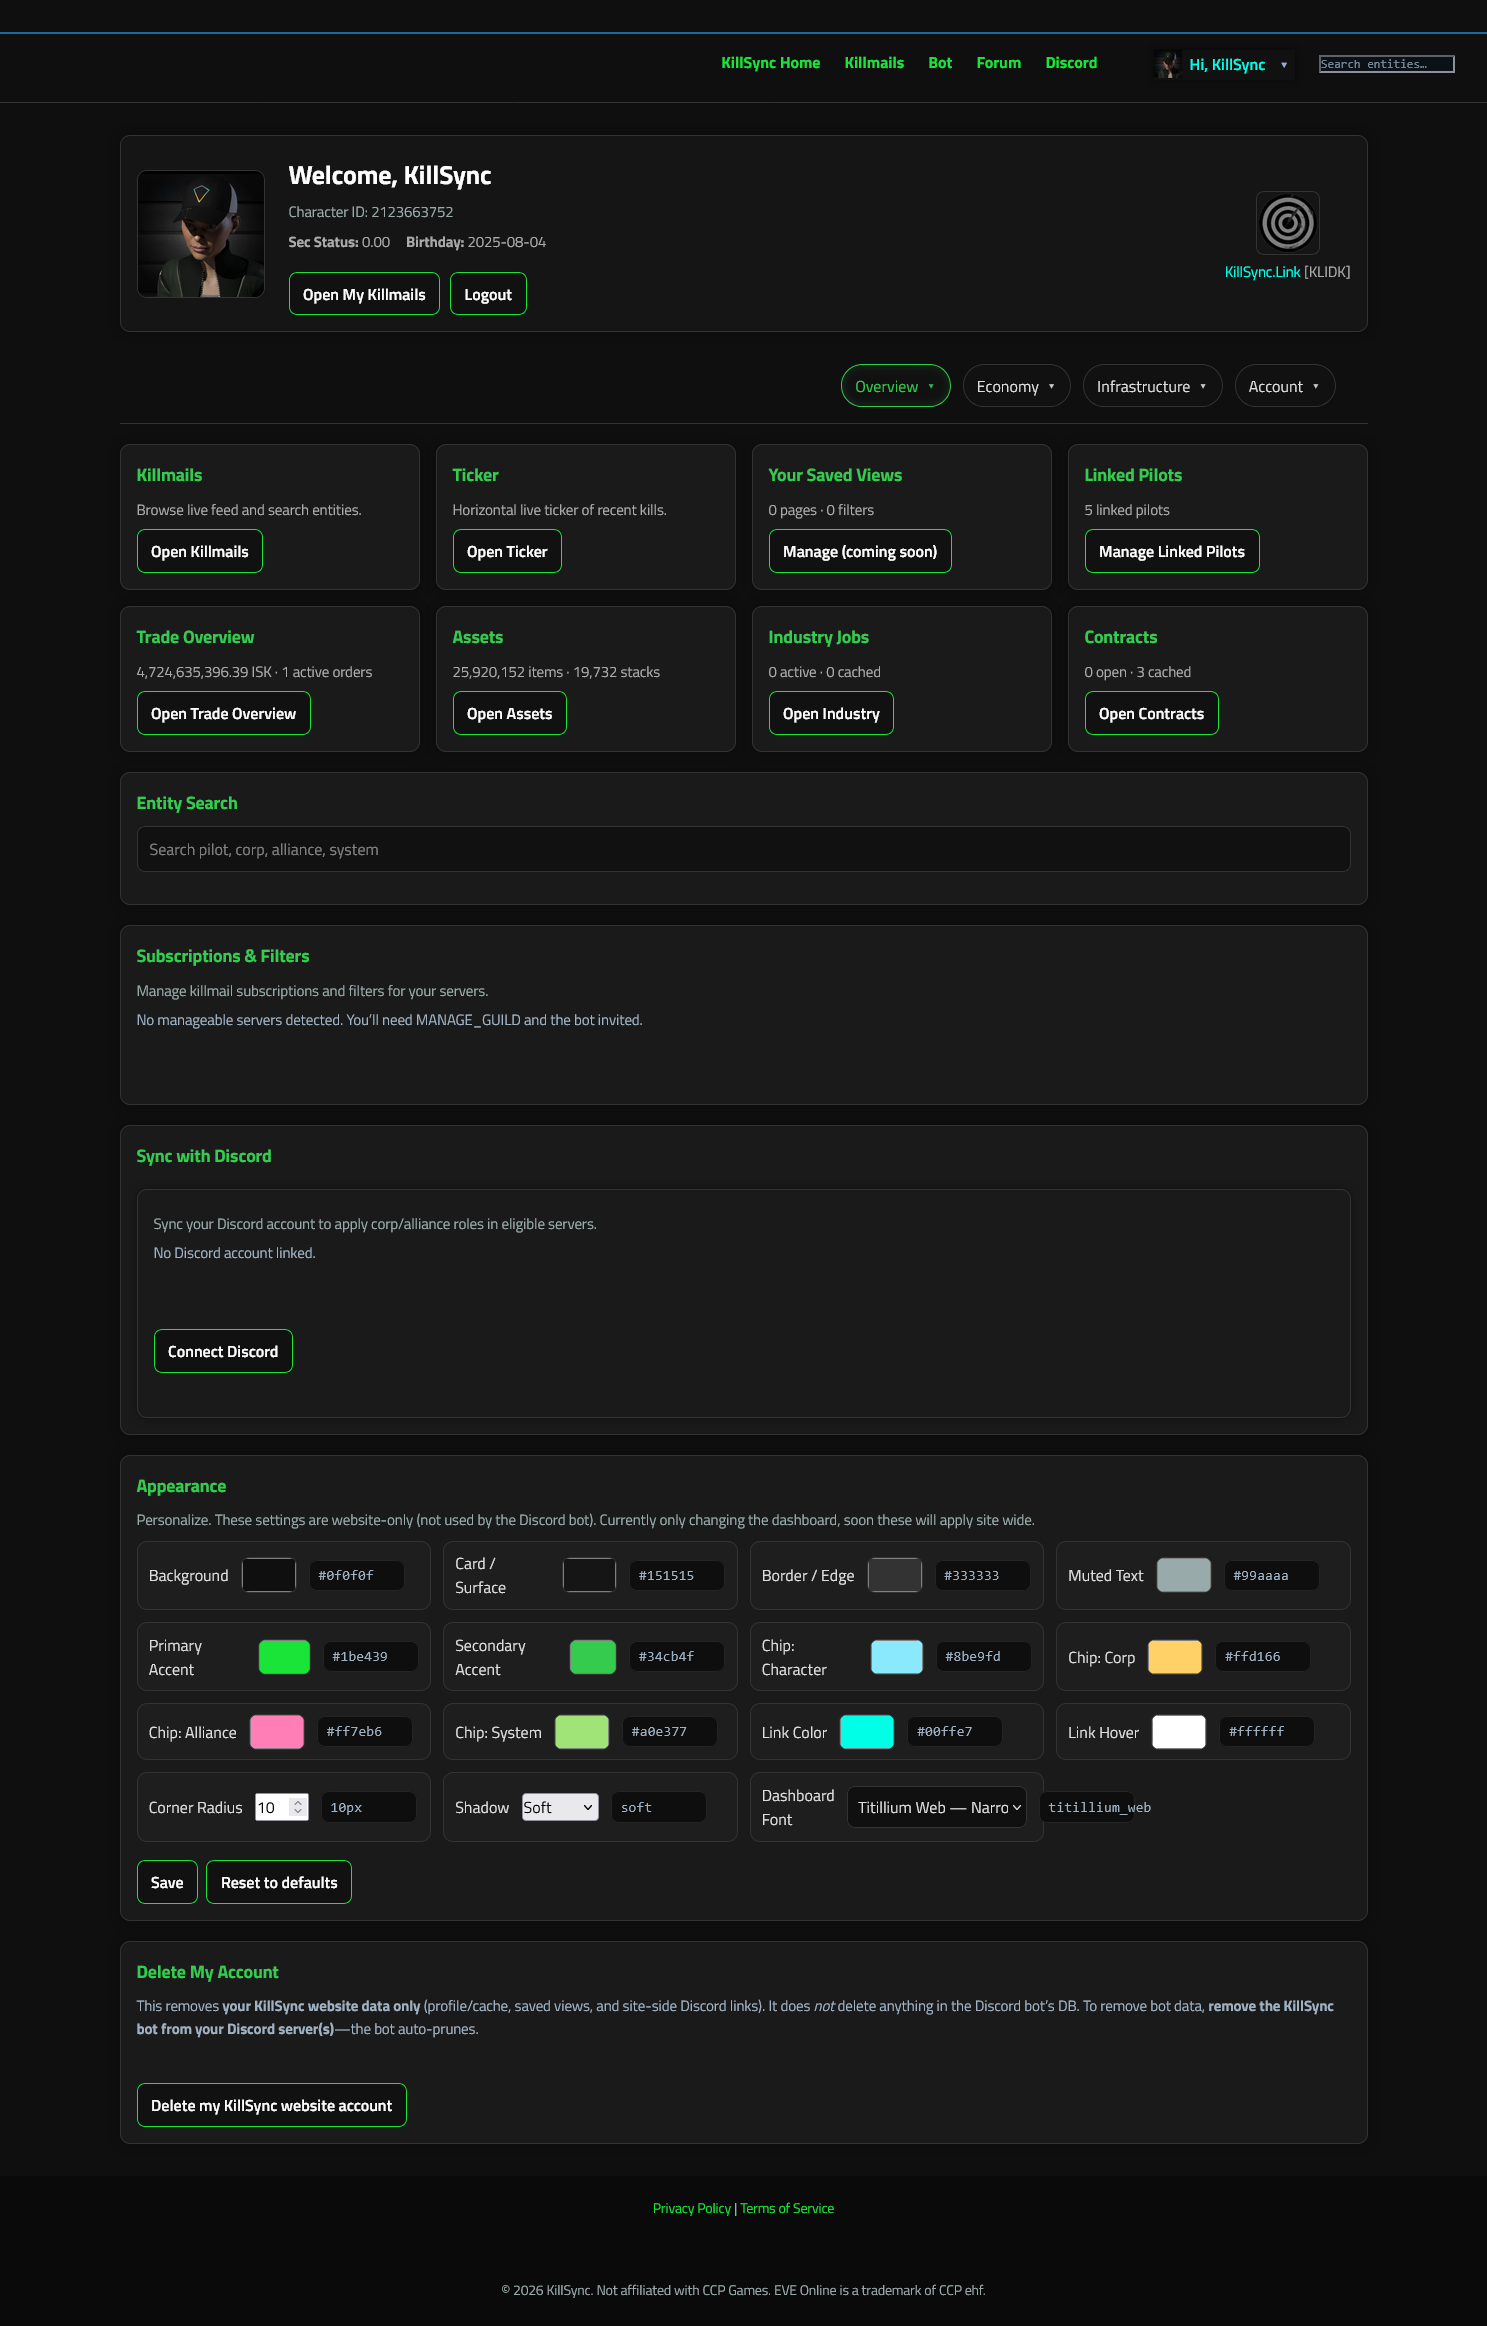Open the Shadow Soft dropdown

coord(560,1807)
